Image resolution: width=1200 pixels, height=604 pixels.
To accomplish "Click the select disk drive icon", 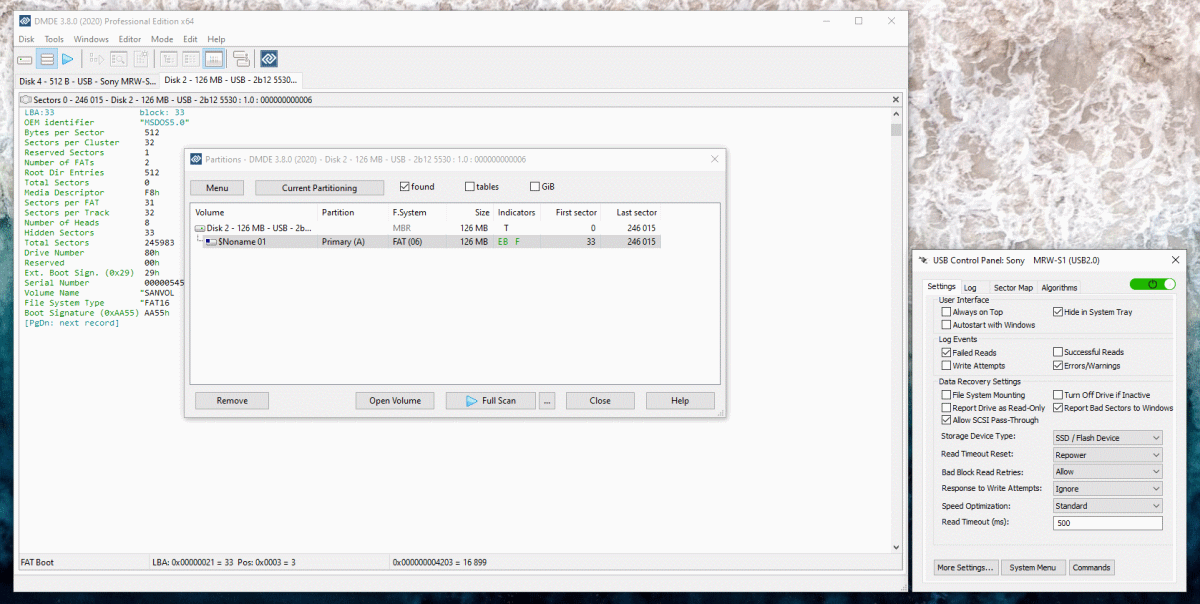I will coord(25,59).
